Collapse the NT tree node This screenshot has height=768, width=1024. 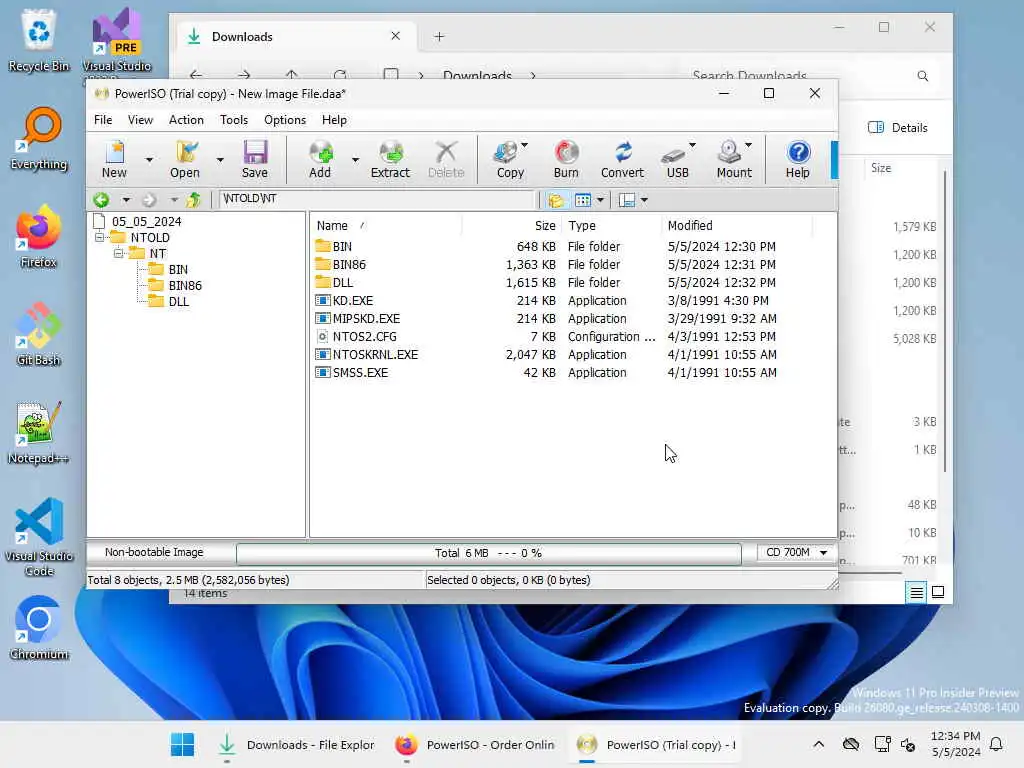click(118, 253)
